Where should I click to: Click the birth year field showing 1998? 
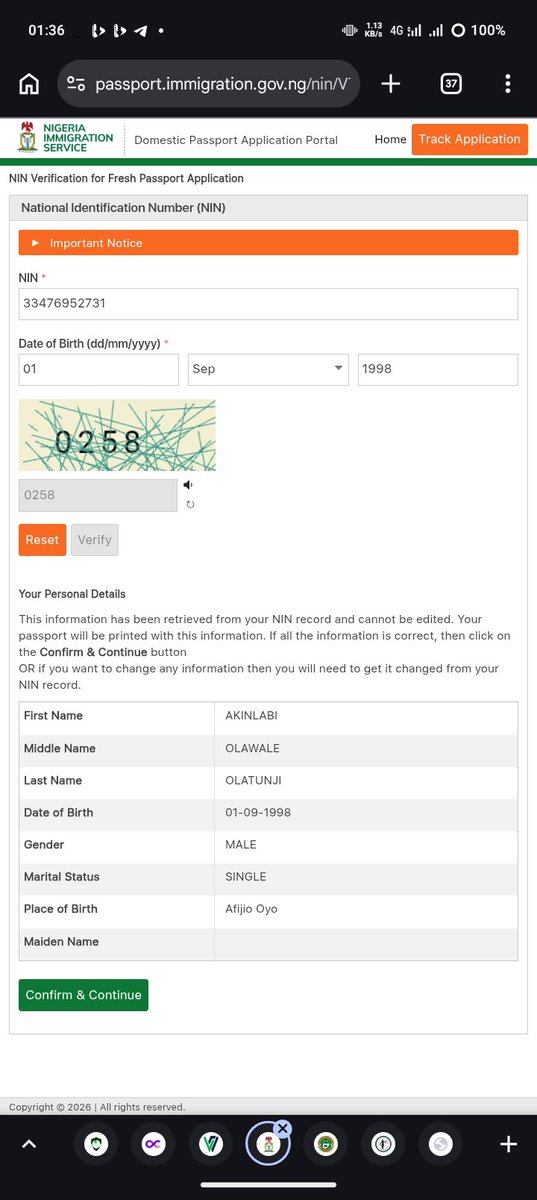(438, 369)
